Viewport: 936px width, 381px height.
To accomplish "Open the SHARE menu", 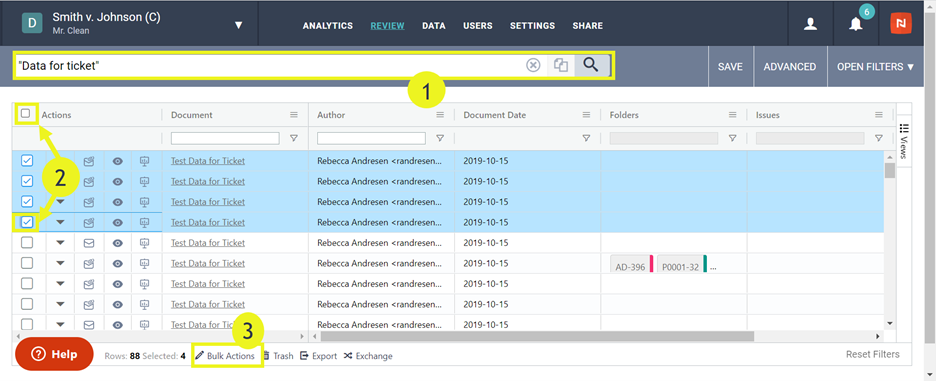I will pyautogui.click(x=587, y=26).
